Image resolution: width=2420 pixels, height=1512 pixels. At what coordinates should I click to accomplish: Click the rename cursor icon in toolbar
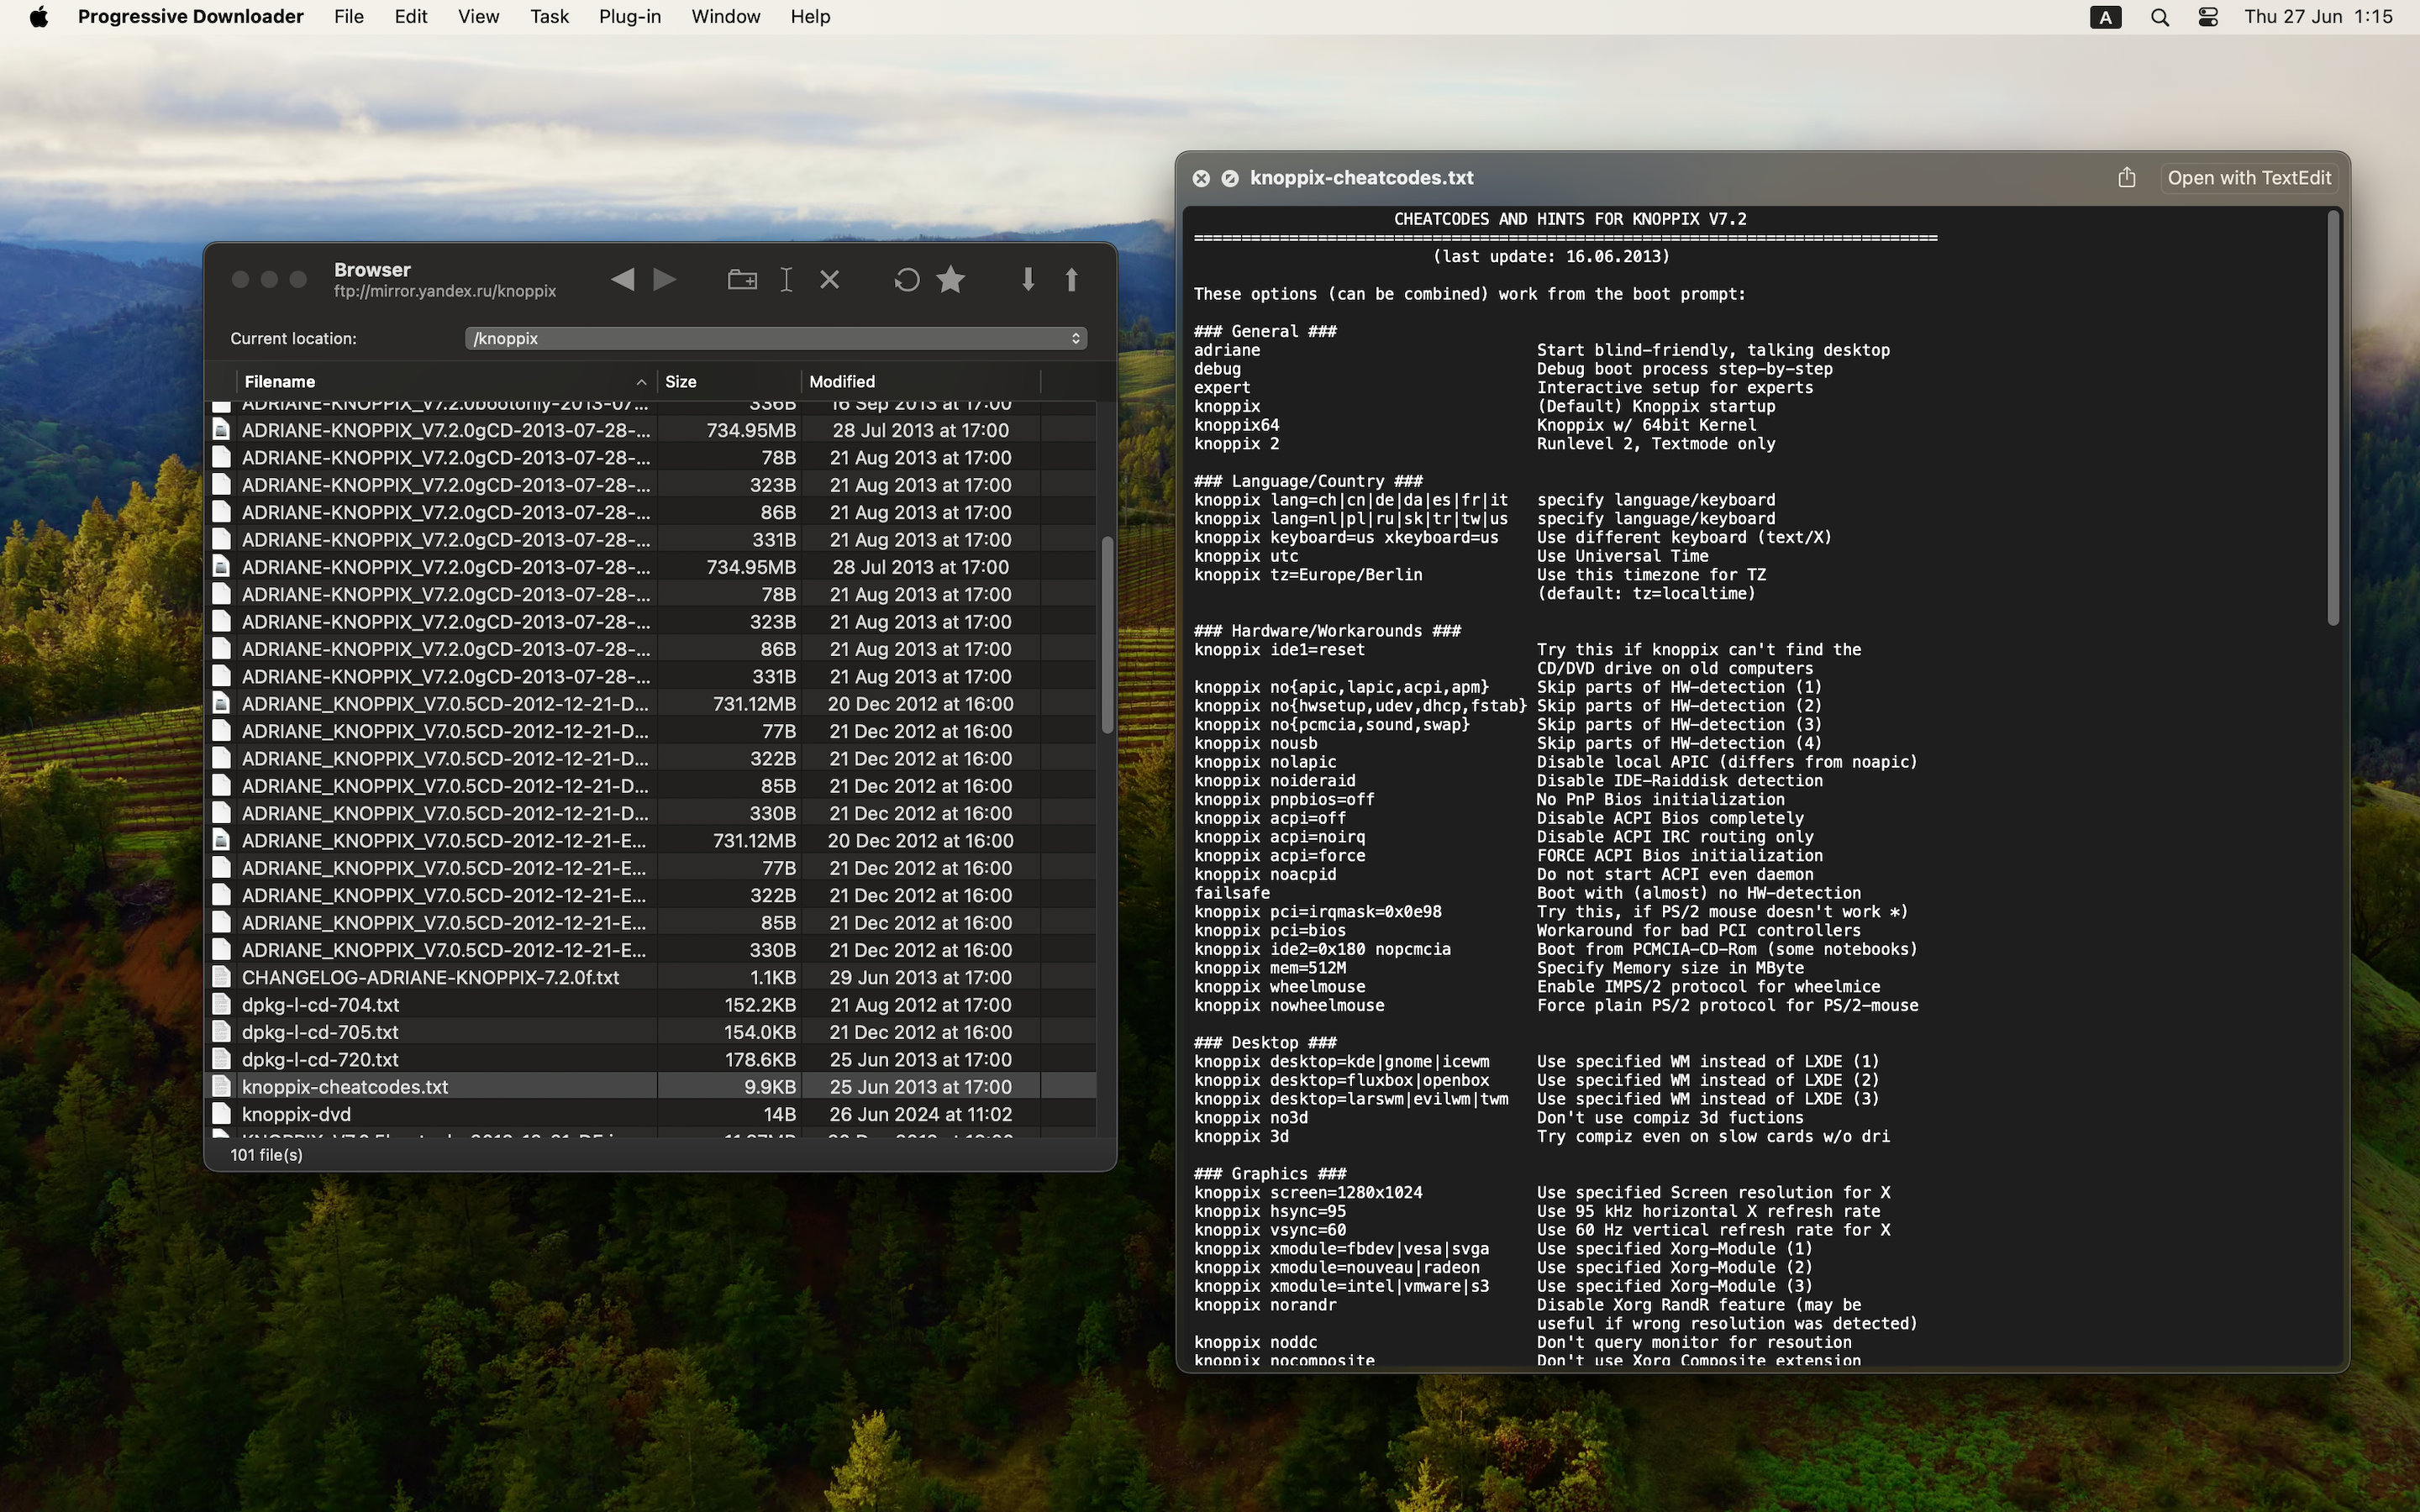click(786, 280)
